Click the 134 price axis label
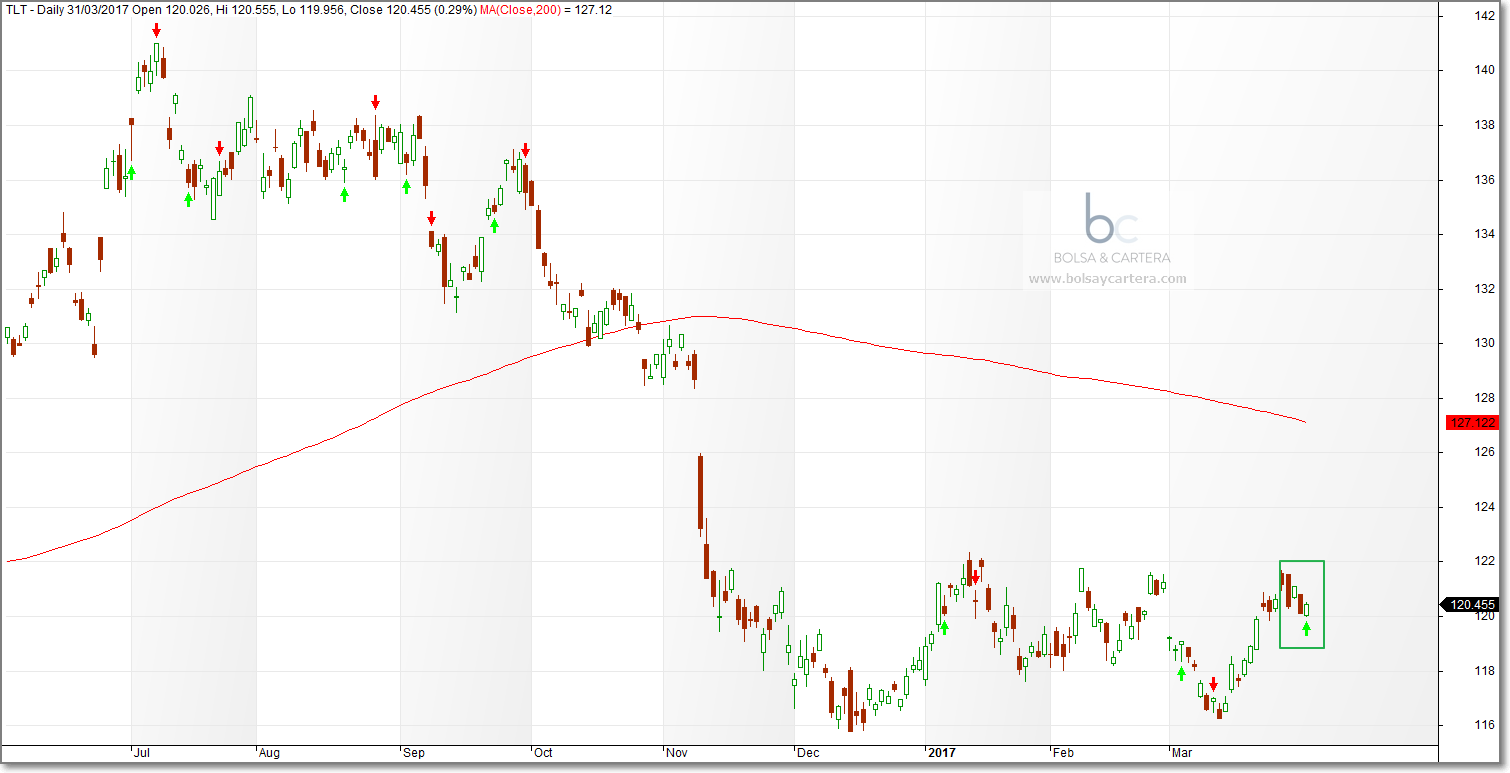 pyautogui.click(x=1484, y=235)
